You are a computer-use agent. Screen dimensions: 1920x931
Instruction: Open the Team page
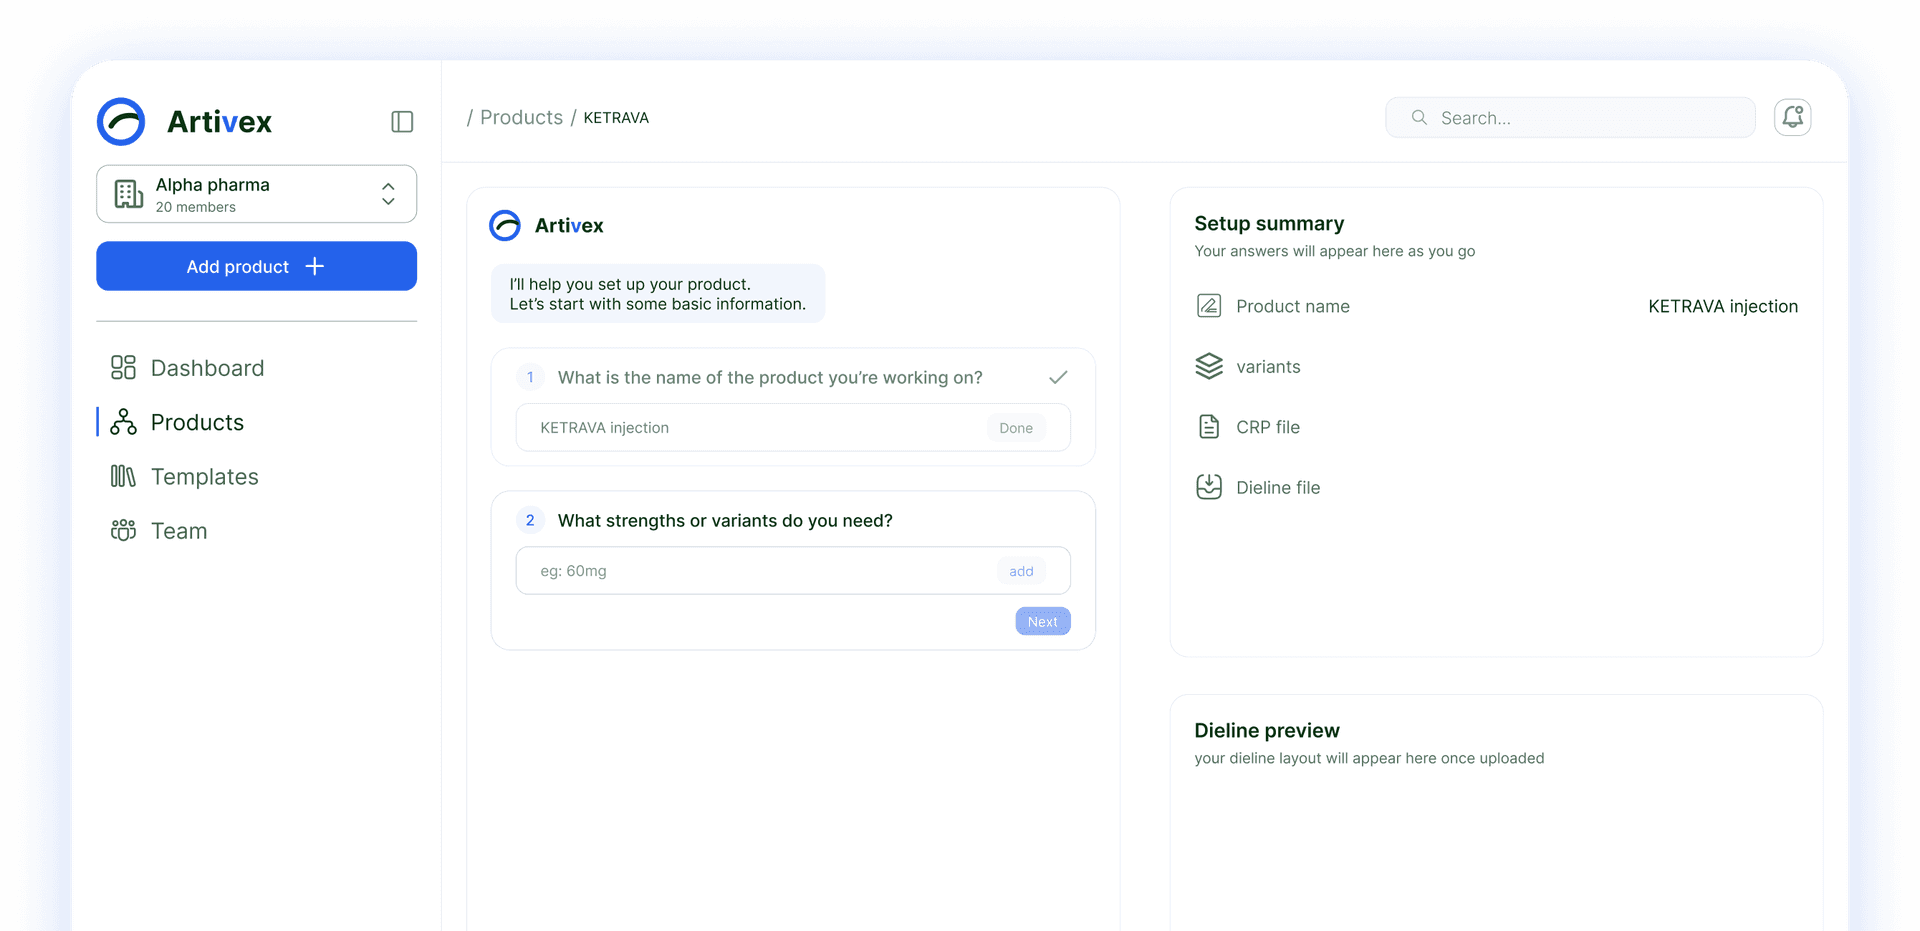179,531
